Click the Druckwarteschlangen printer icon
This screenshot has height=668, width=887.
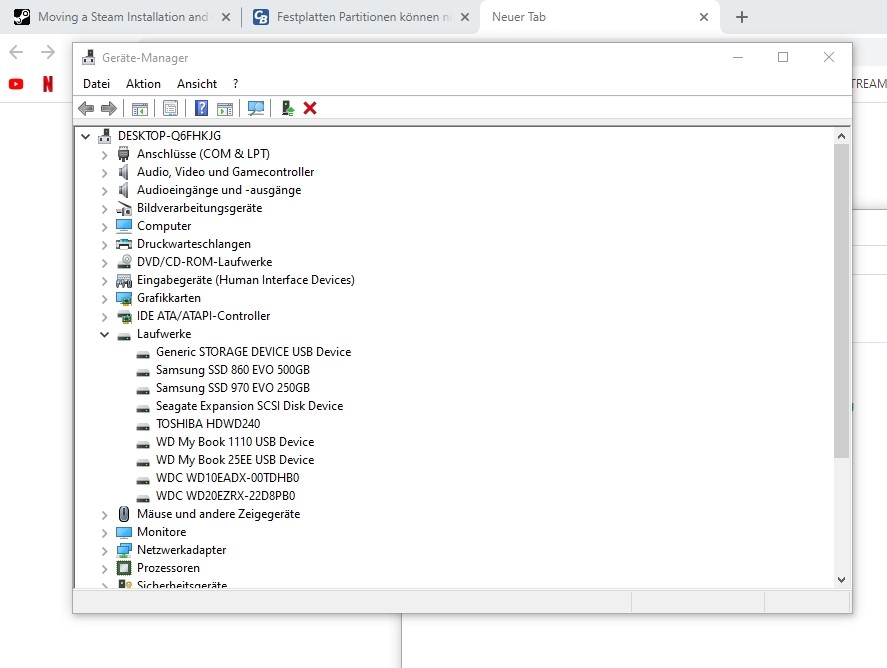124,244
